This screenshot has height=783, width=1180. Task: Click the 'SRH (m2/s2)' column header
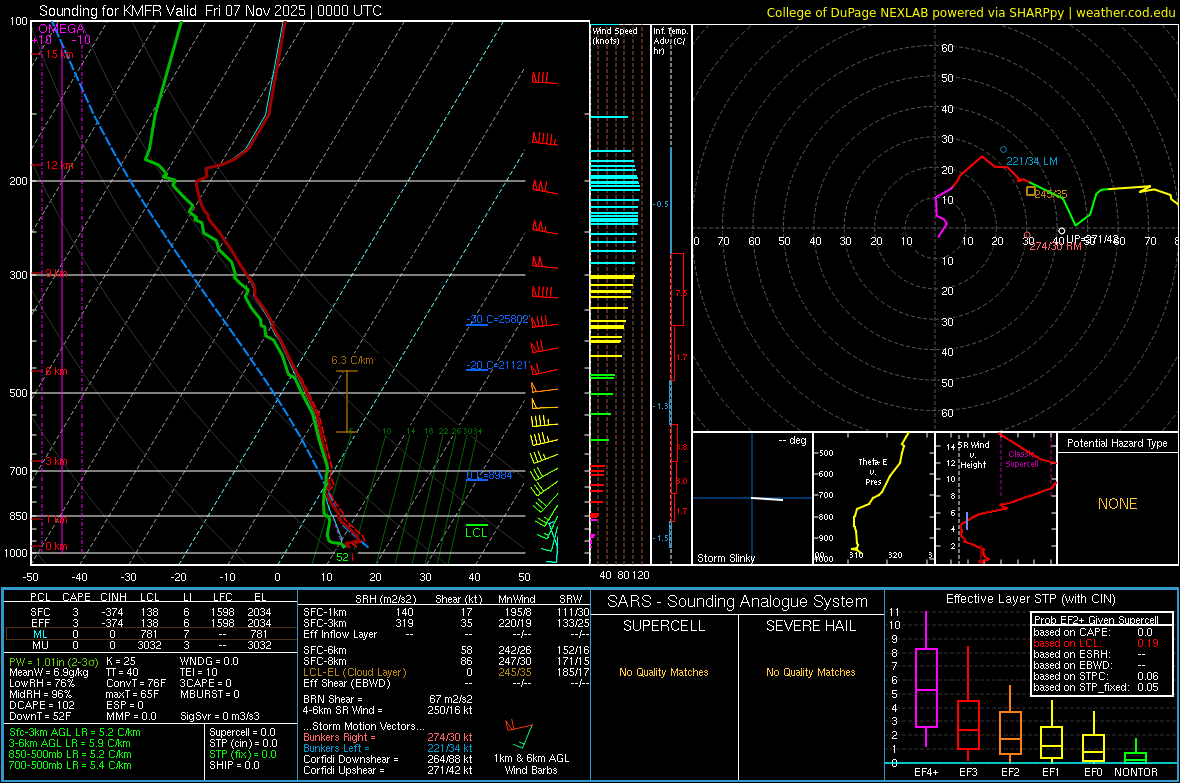[385, 599]
